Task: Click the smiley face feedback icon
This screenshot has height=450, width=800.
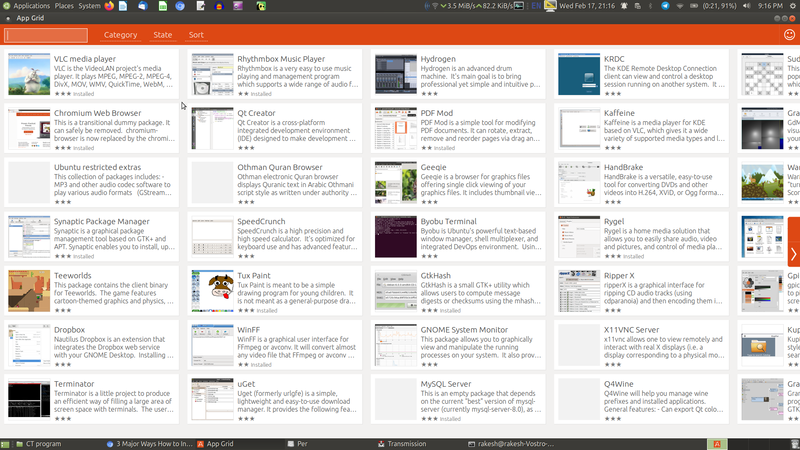Action: click(789, 35)
